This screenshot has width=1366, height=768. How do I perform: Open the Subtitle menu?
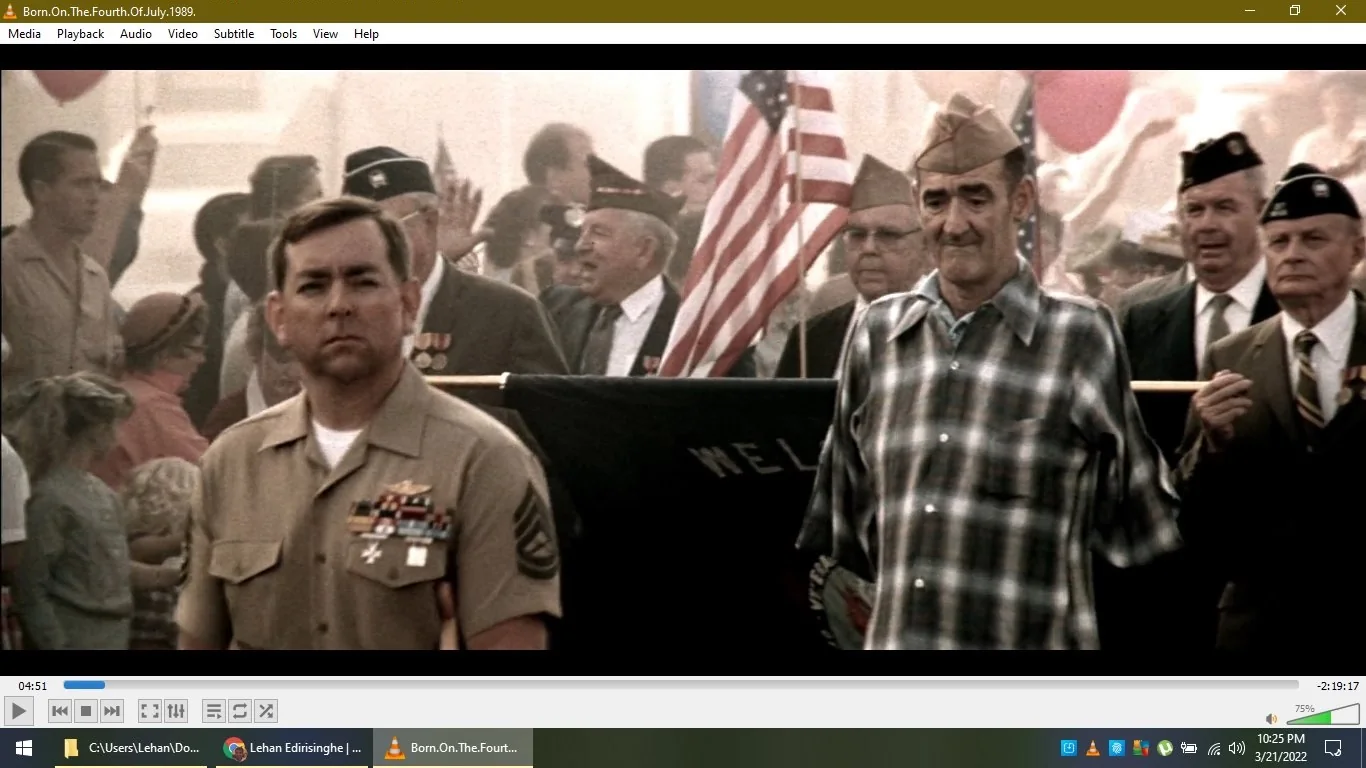pyautogui.click(x=234, y=33)
